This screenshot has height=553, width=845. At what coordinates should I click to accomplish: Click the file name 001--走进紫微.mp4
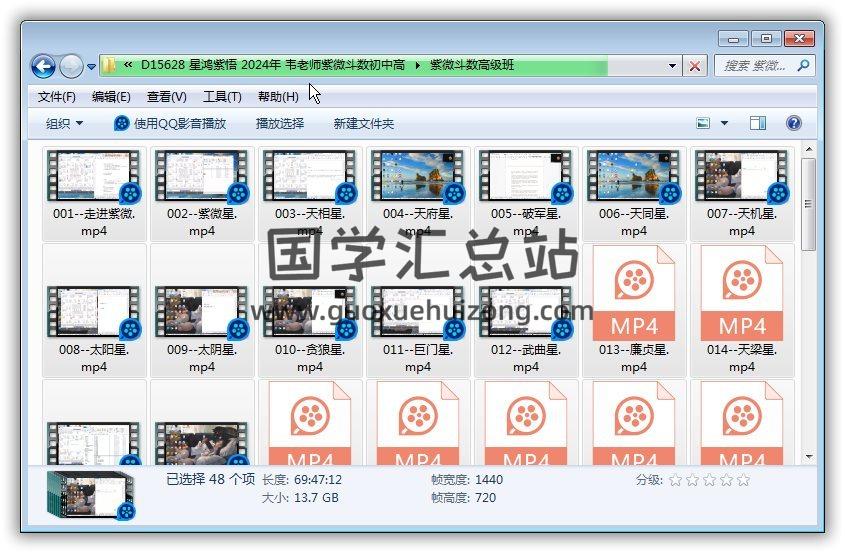tap(94, 222)
